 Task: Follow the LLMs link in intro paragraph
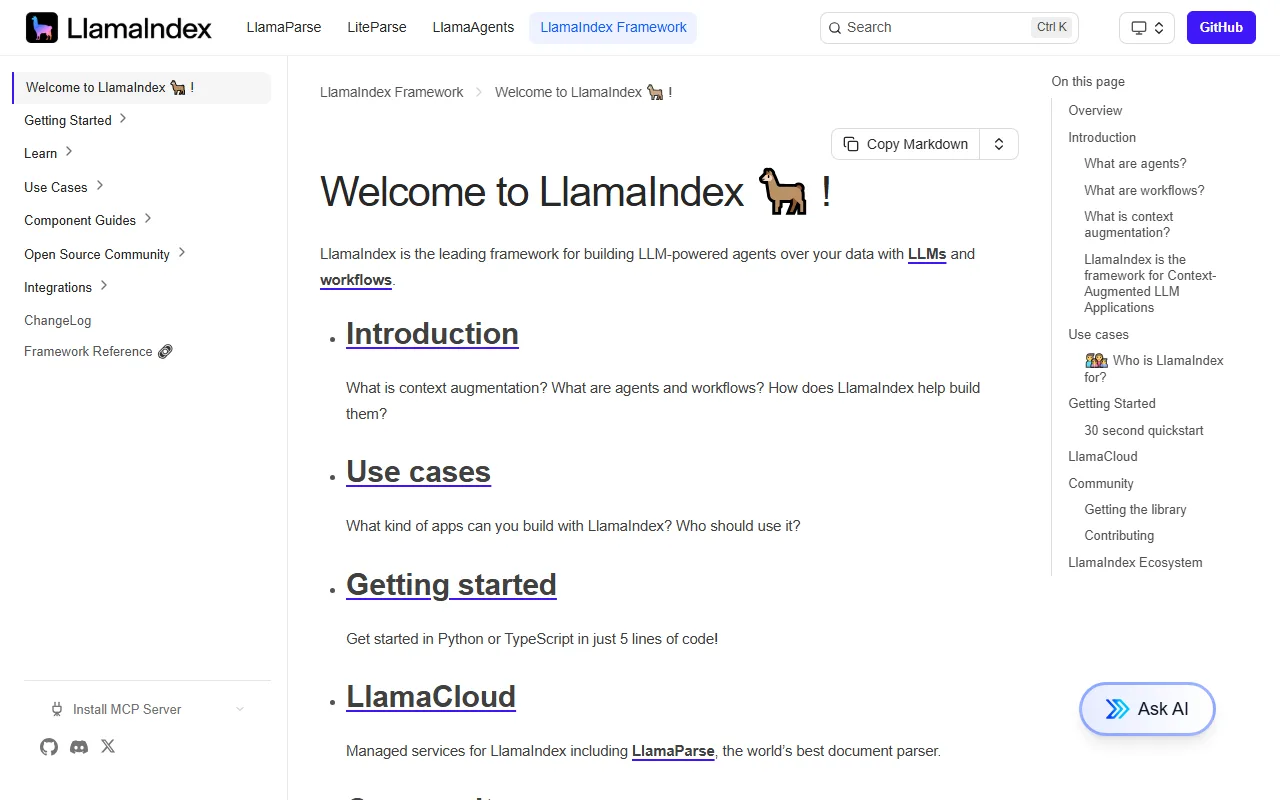(927, 255)
